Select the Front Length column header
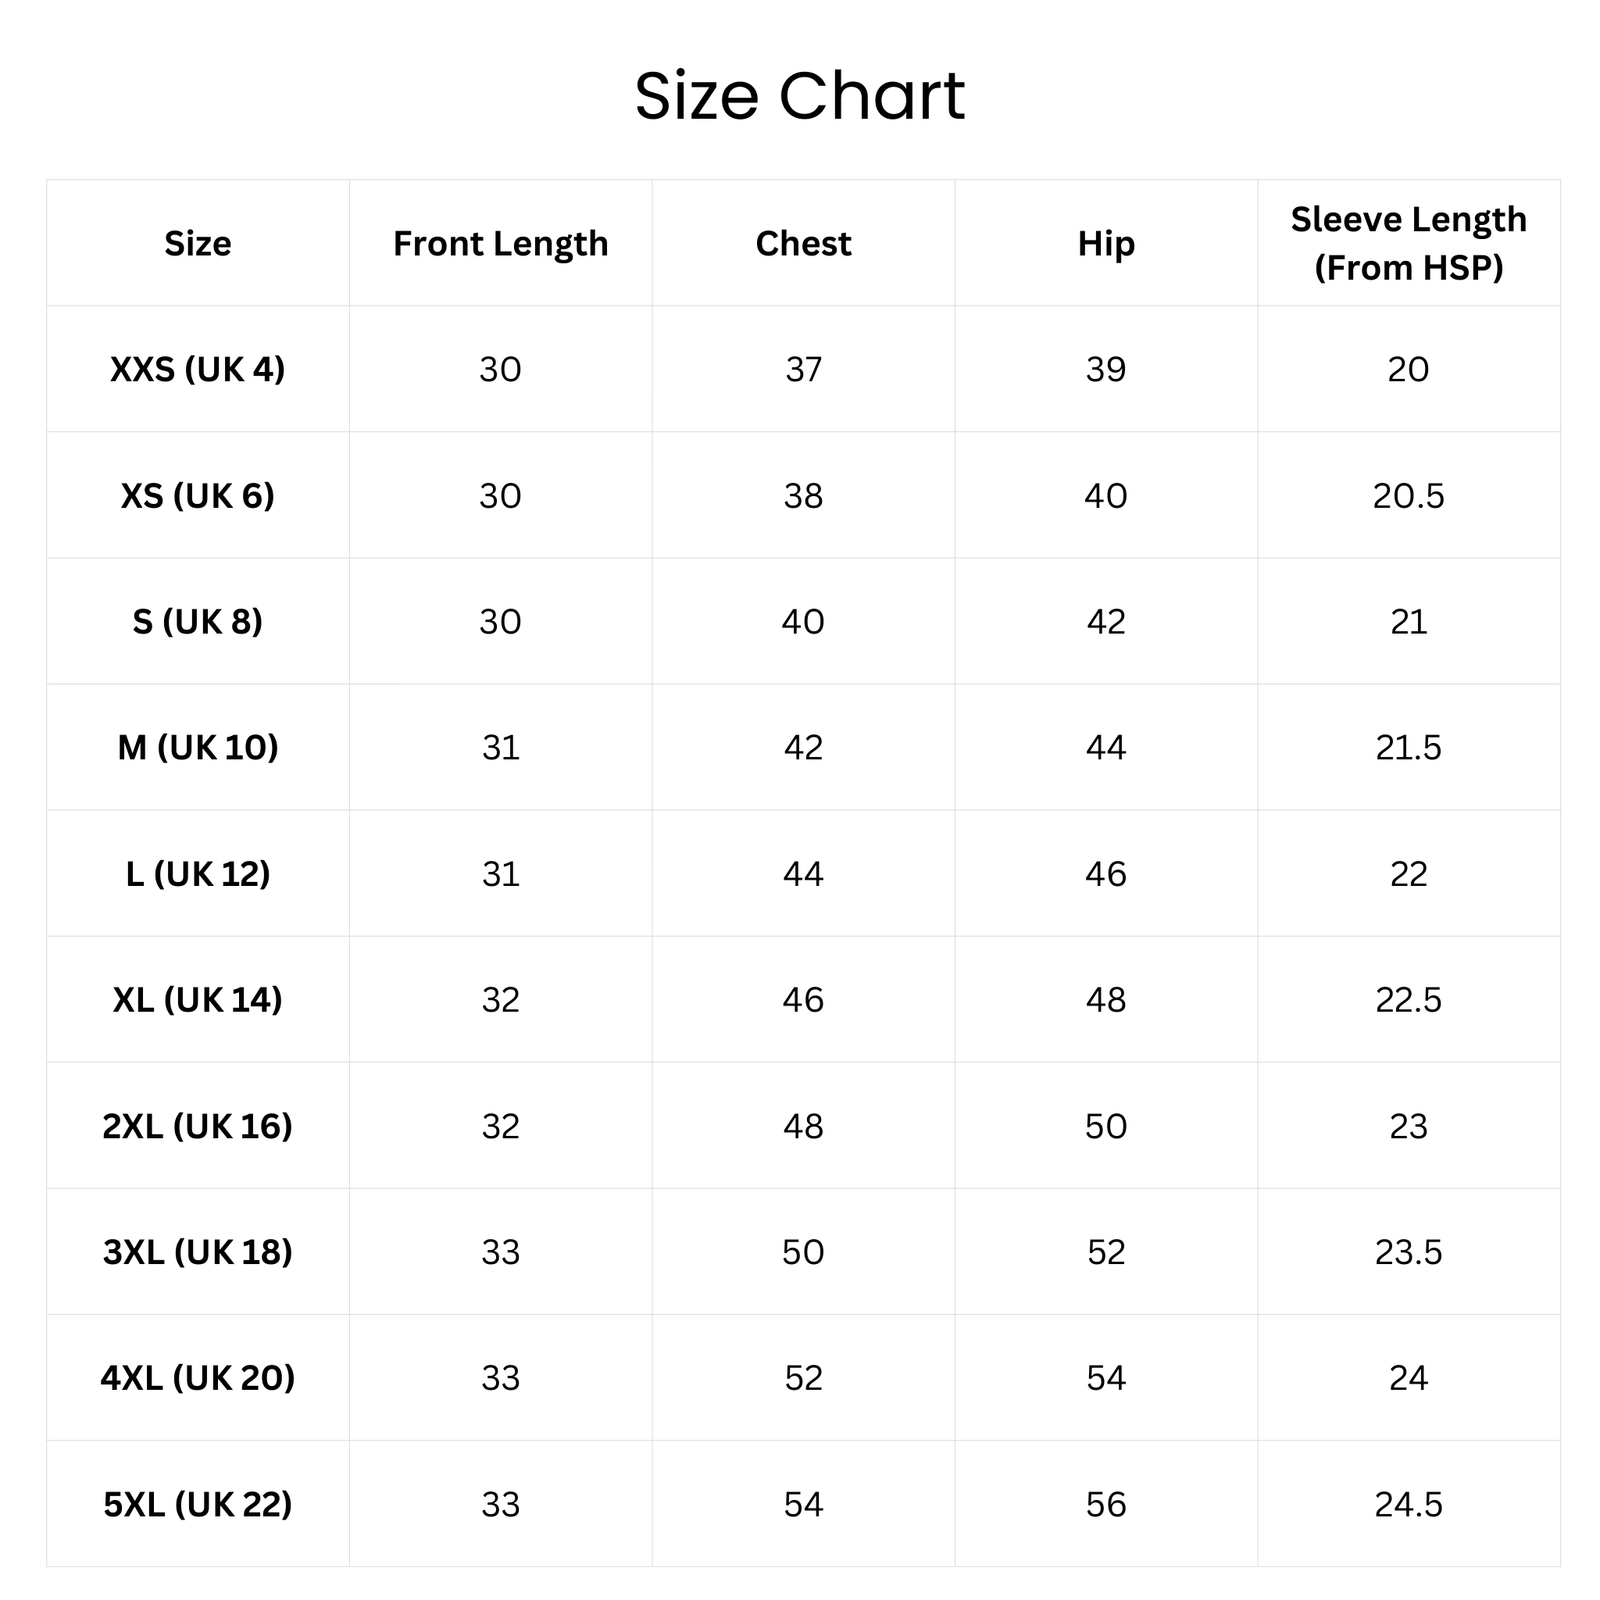 click(x=500, y=244)
